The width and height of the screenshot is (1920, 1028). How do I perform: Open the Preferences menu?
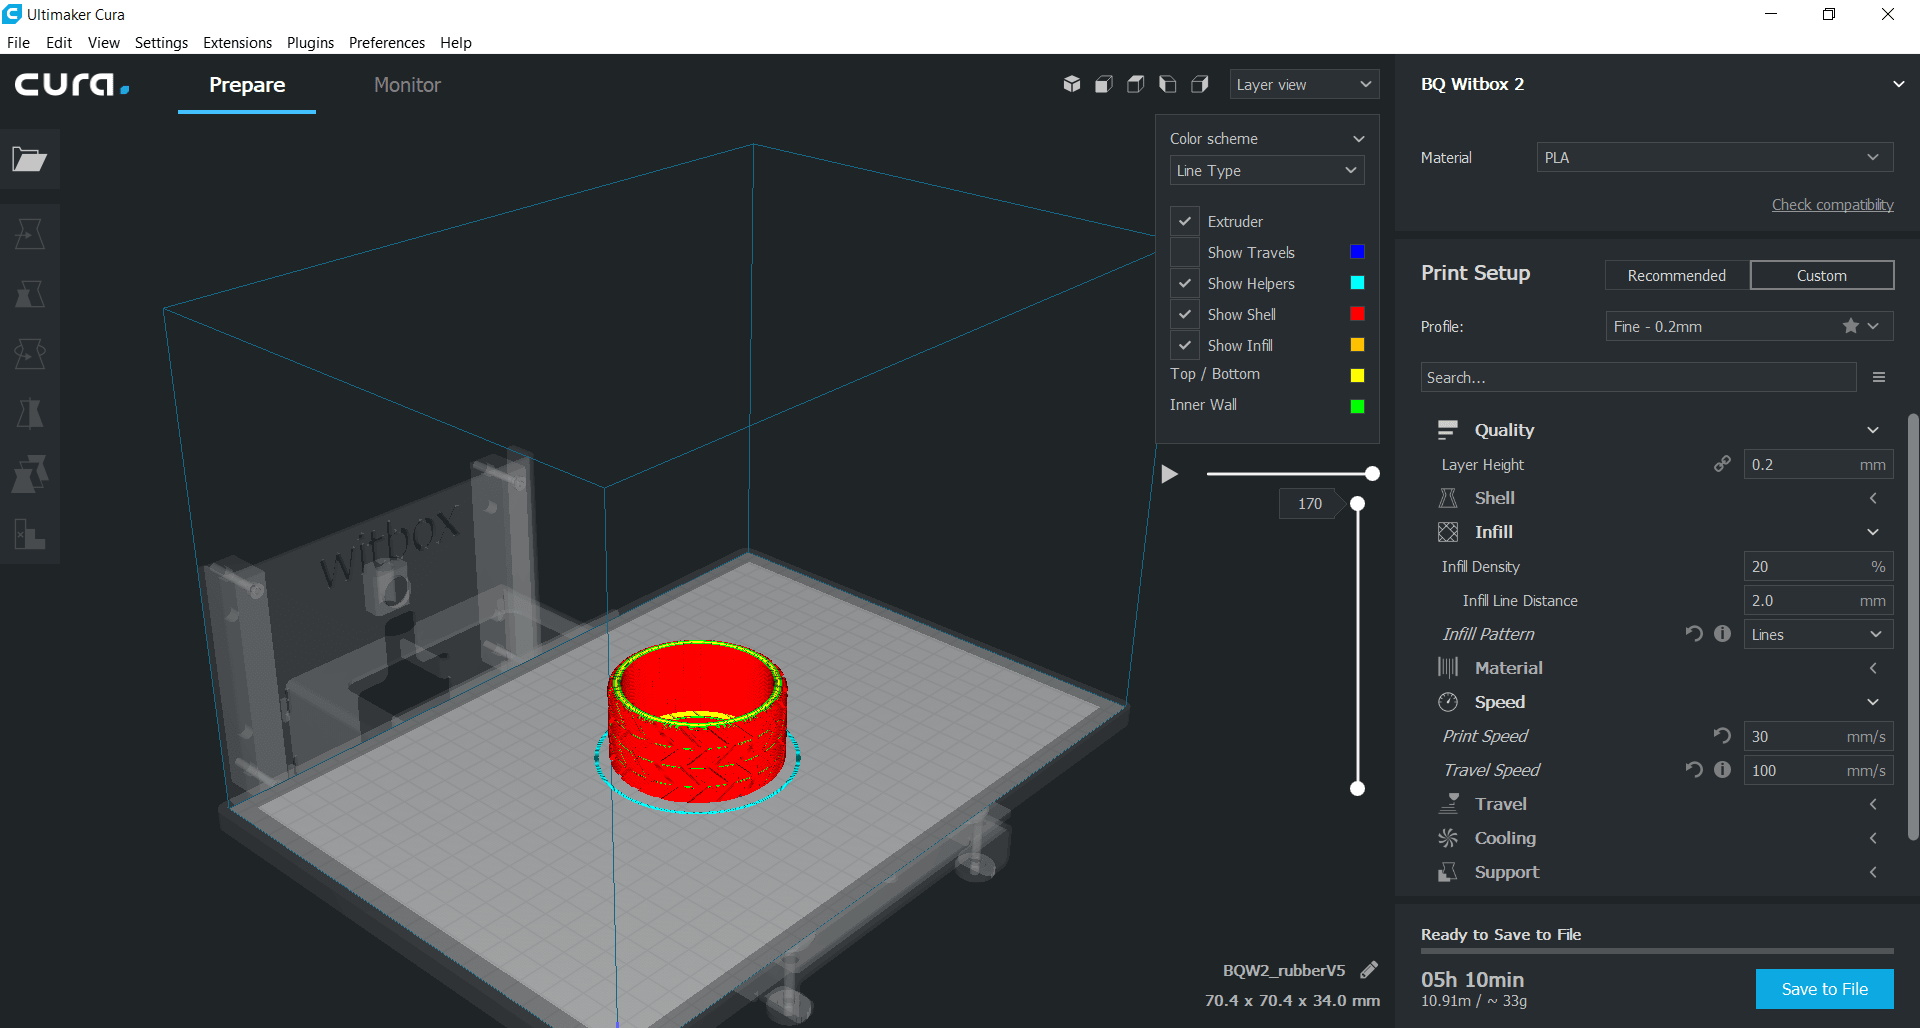click(387, 42)
